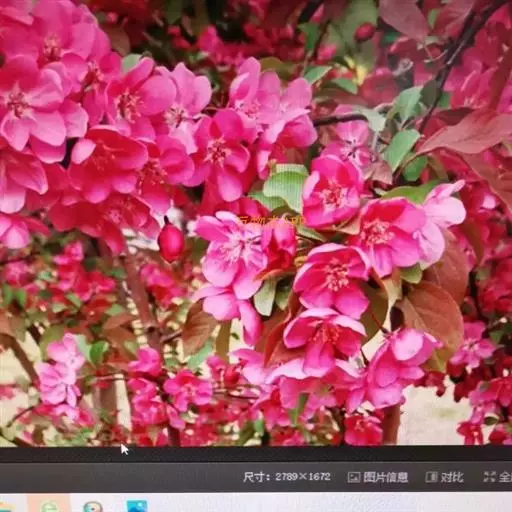512x512 pixels.
Task: Click the orange watermark text on photo
Action: (x=270, y=221)
